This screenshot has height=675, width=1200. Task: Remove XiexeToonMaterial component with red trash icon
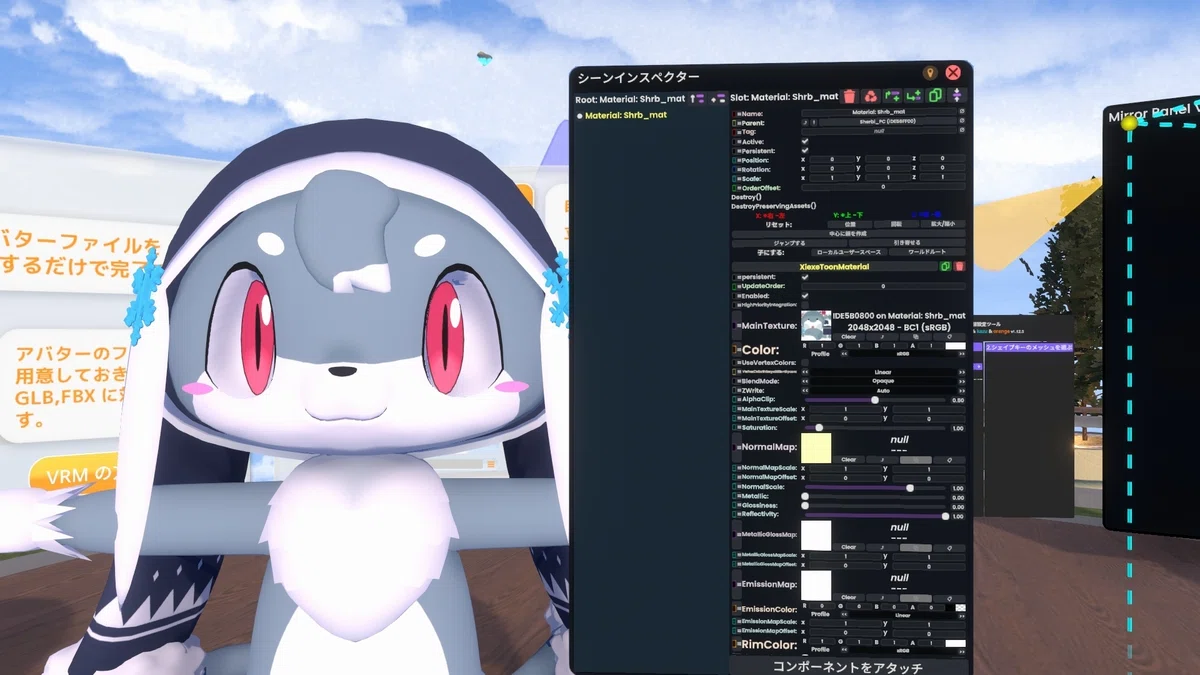pyautogui.click(x=959, y=267)
